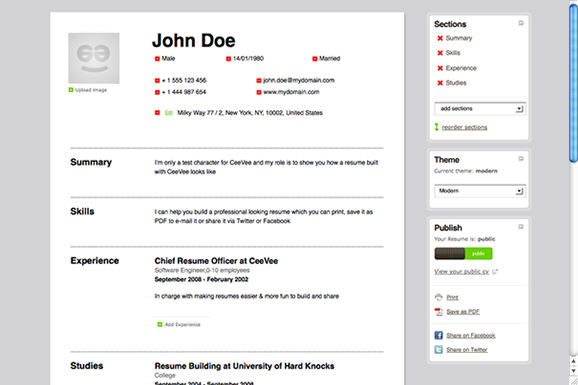The width and height of the screenshot is (578, 385).
Task: Open the add sections dropdown
Action: [480, 109]
